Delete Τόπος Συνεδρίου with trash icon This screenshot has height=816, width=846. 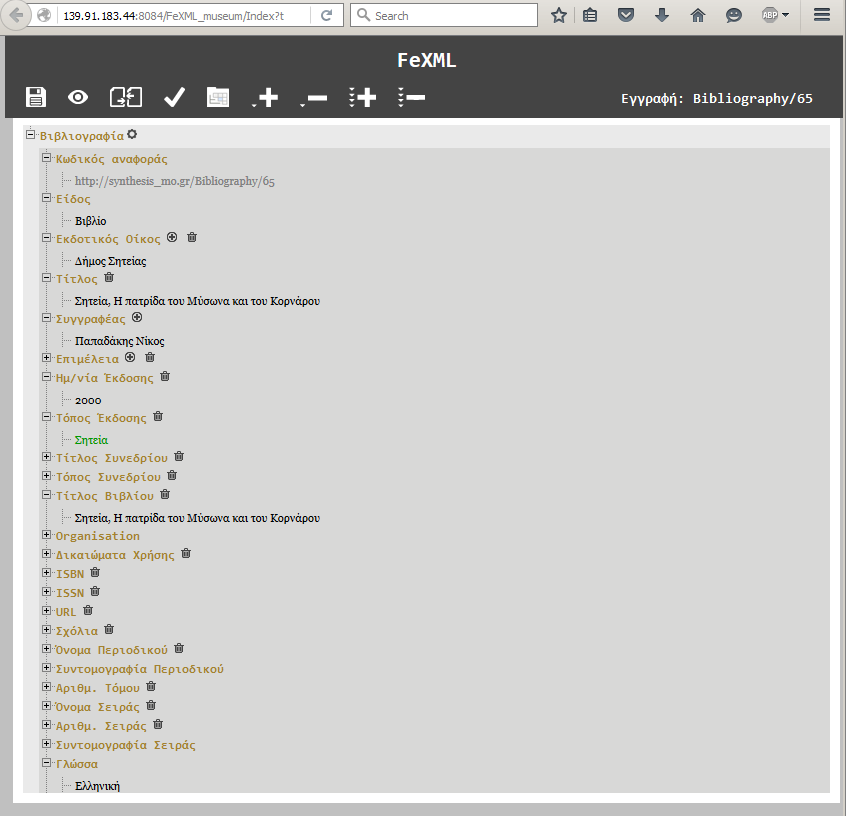pyautogui.click(x=172, y=475)
